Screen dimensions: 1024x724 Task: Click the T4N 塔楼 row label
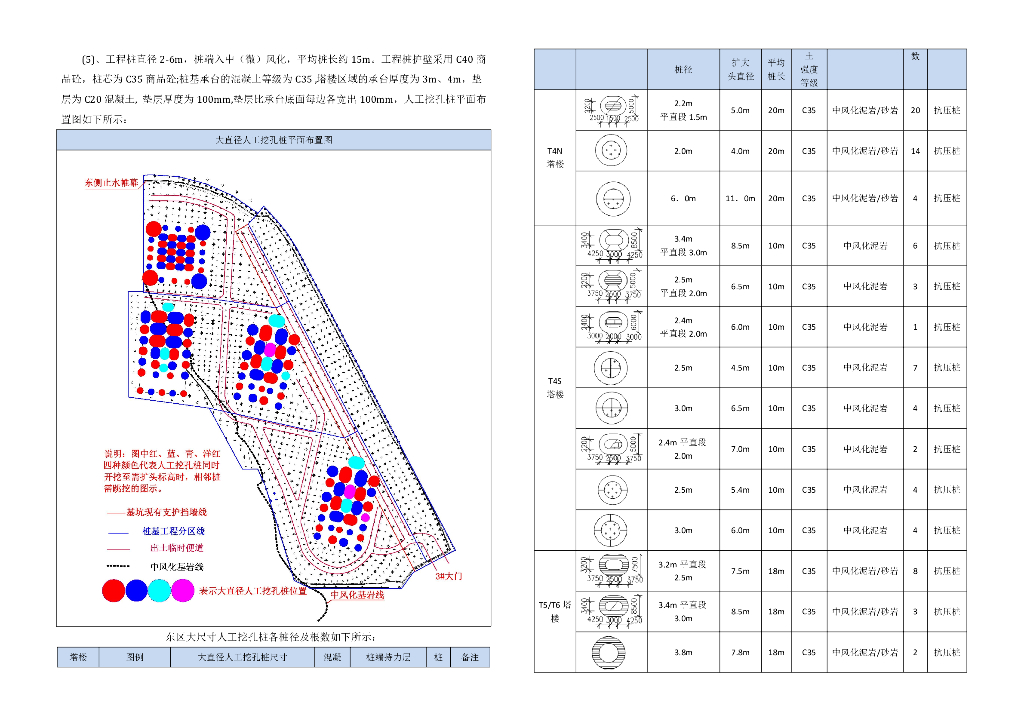click(555, 157)
